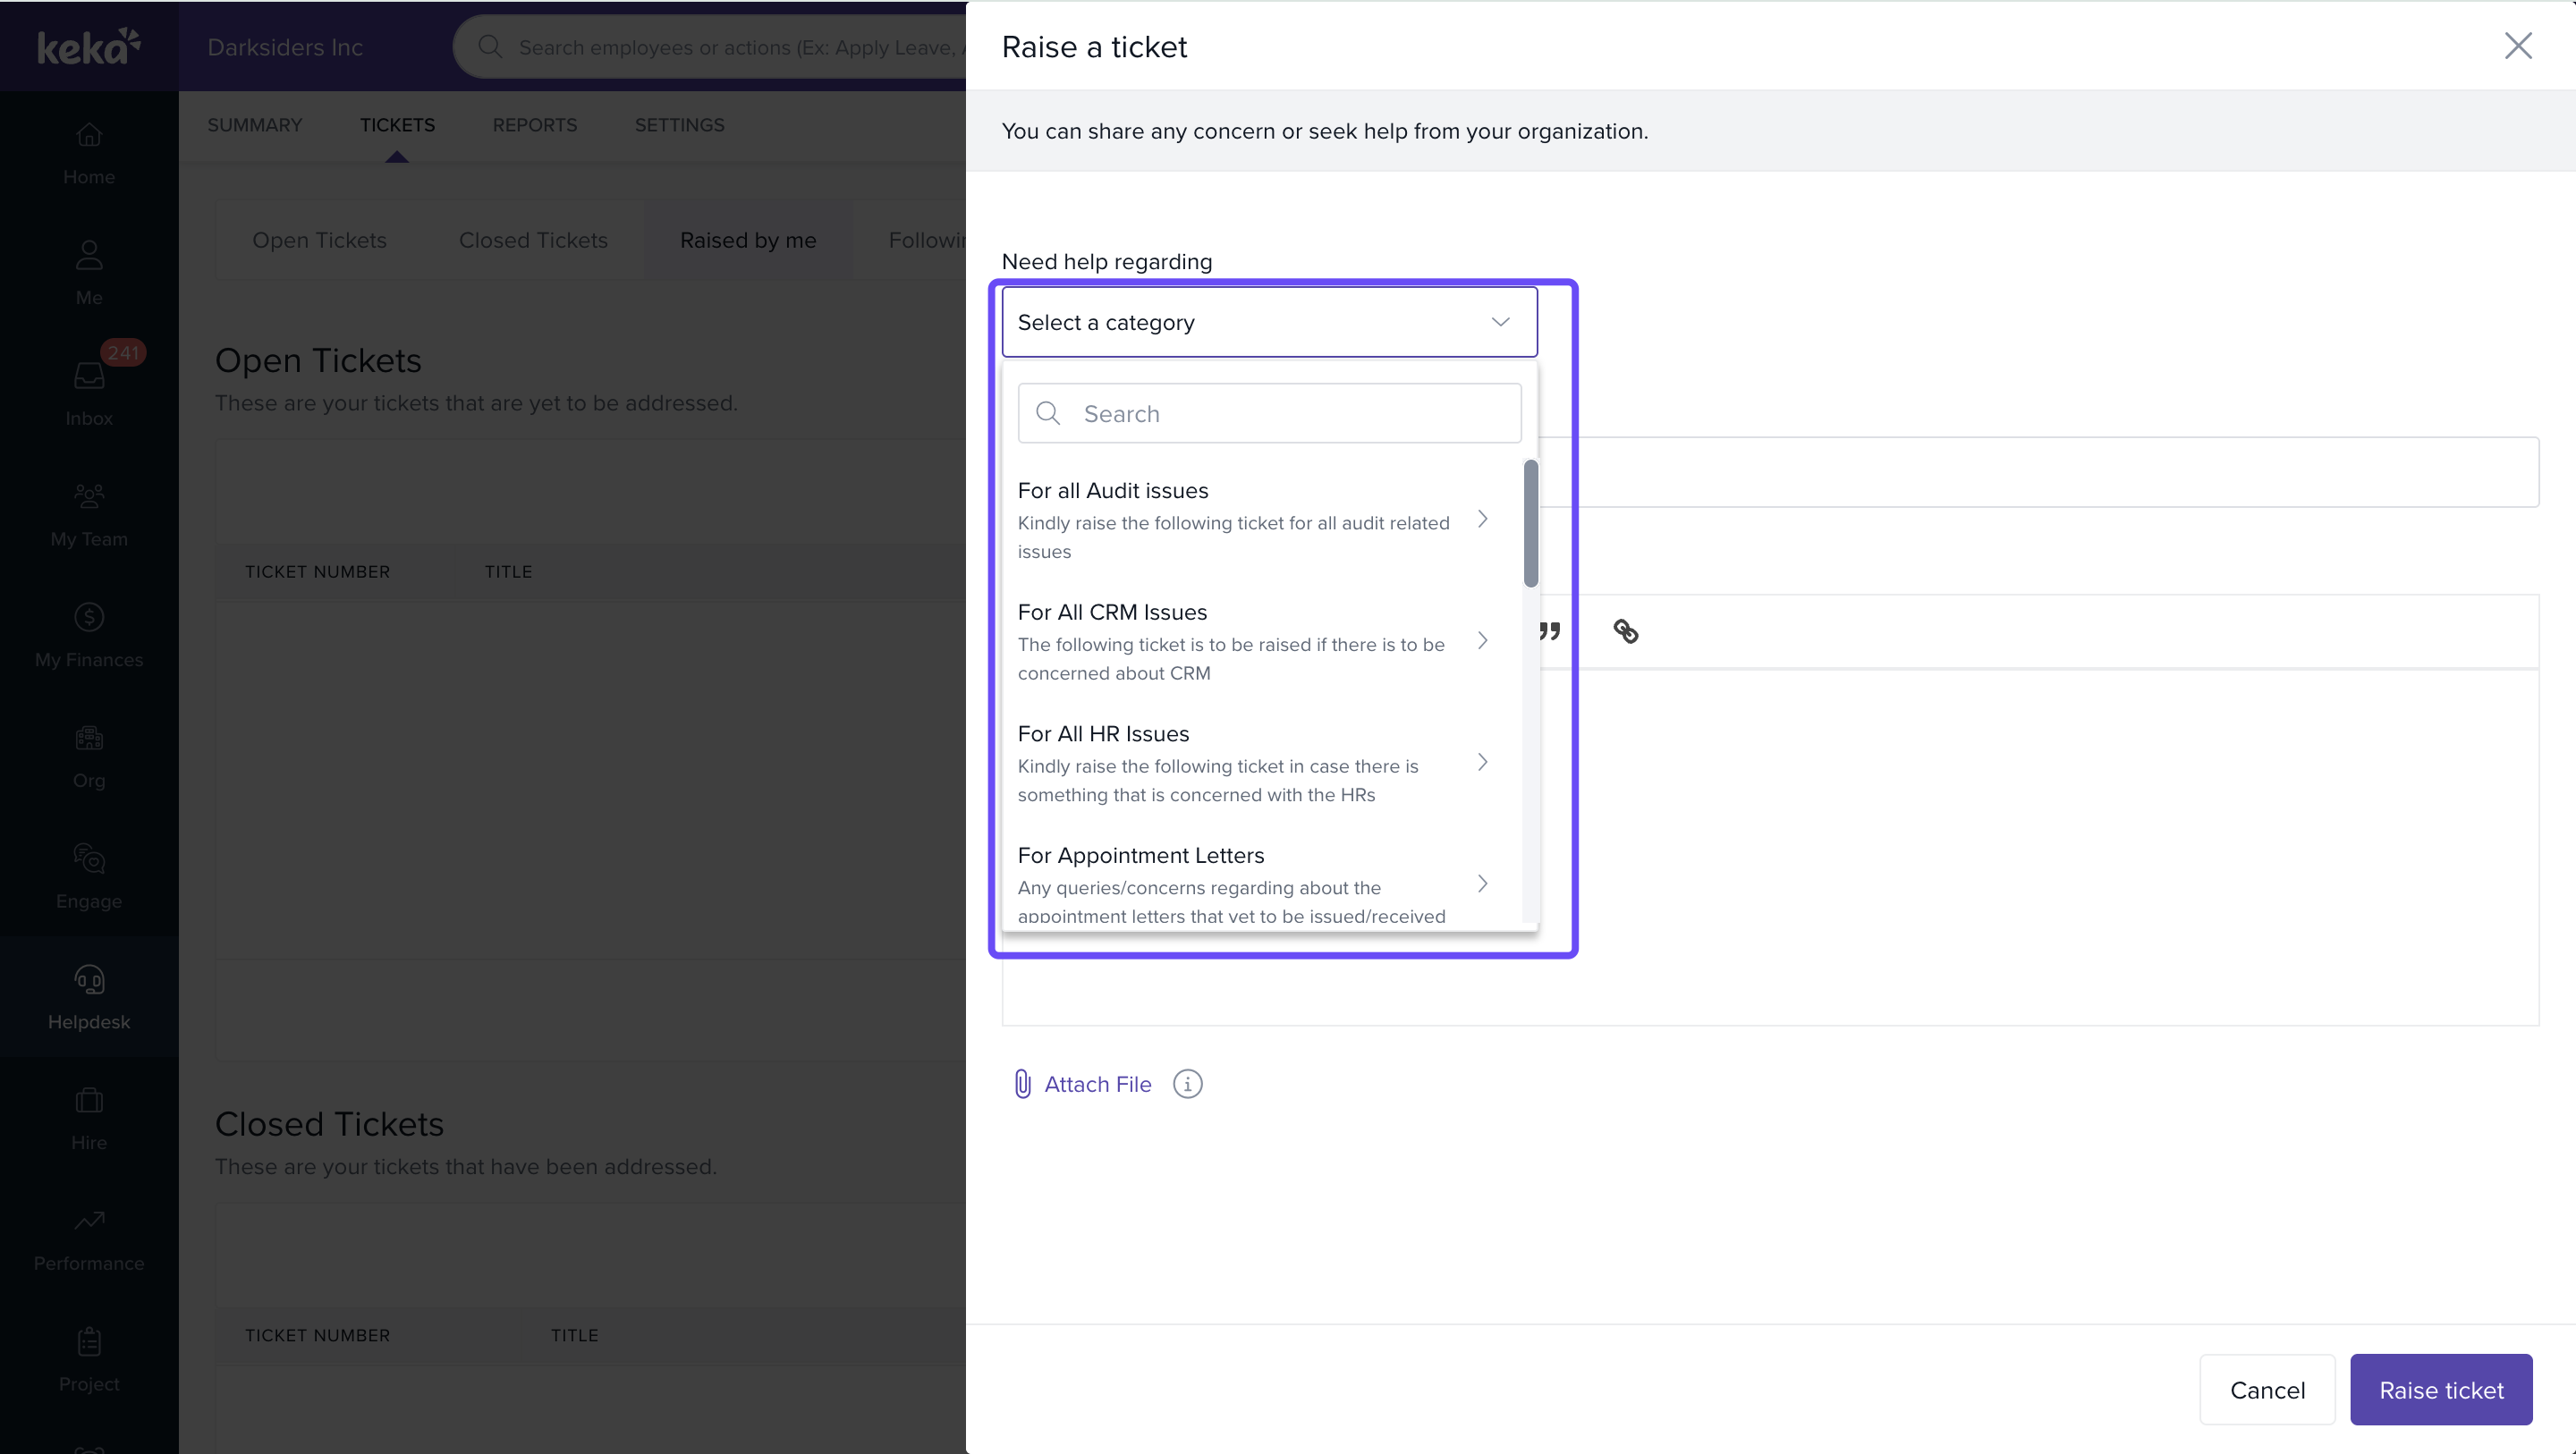Open the Select a category dropdown
The width and height of the screenshot is (2576, 1454).
[1269, 322]
